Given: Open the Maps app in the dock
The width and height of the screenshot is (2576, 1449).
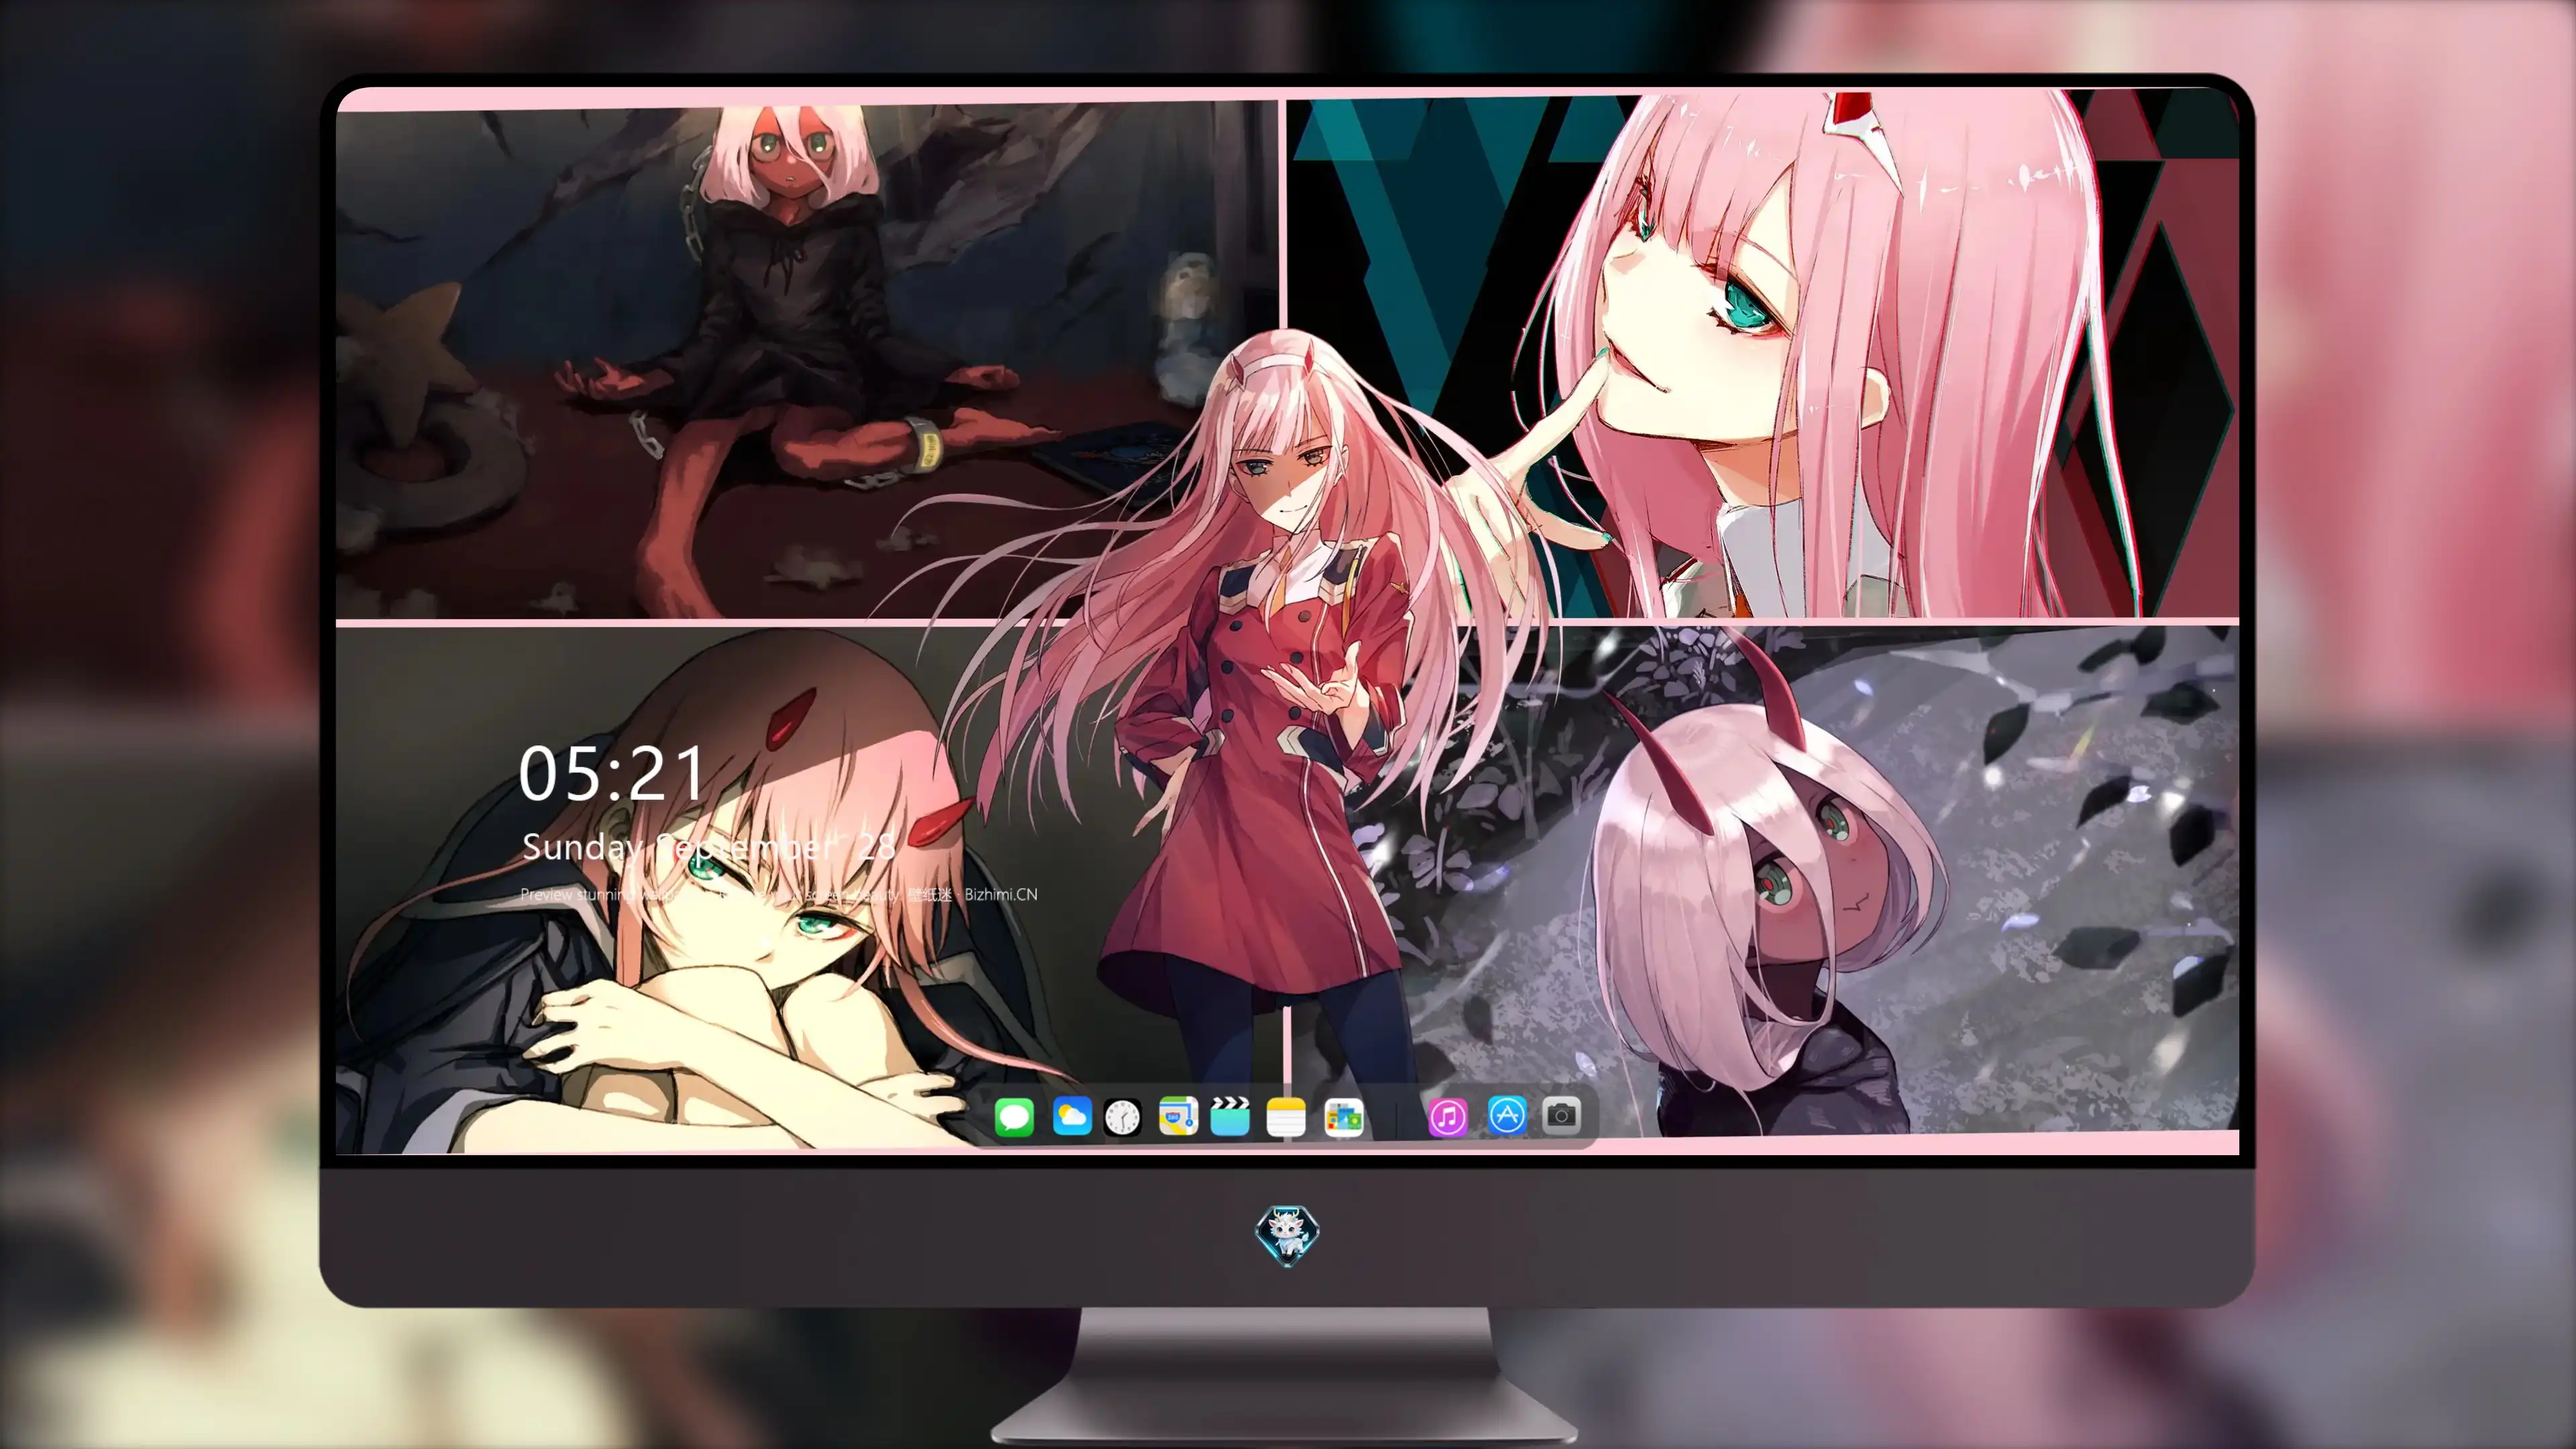Looking at the screenshot, I should (1178, 1116).
